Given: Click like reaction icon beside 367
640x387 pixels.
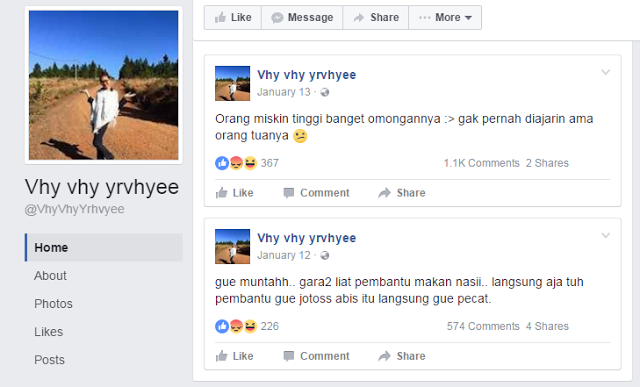Looking at the screenshot, I should point(222,163).
